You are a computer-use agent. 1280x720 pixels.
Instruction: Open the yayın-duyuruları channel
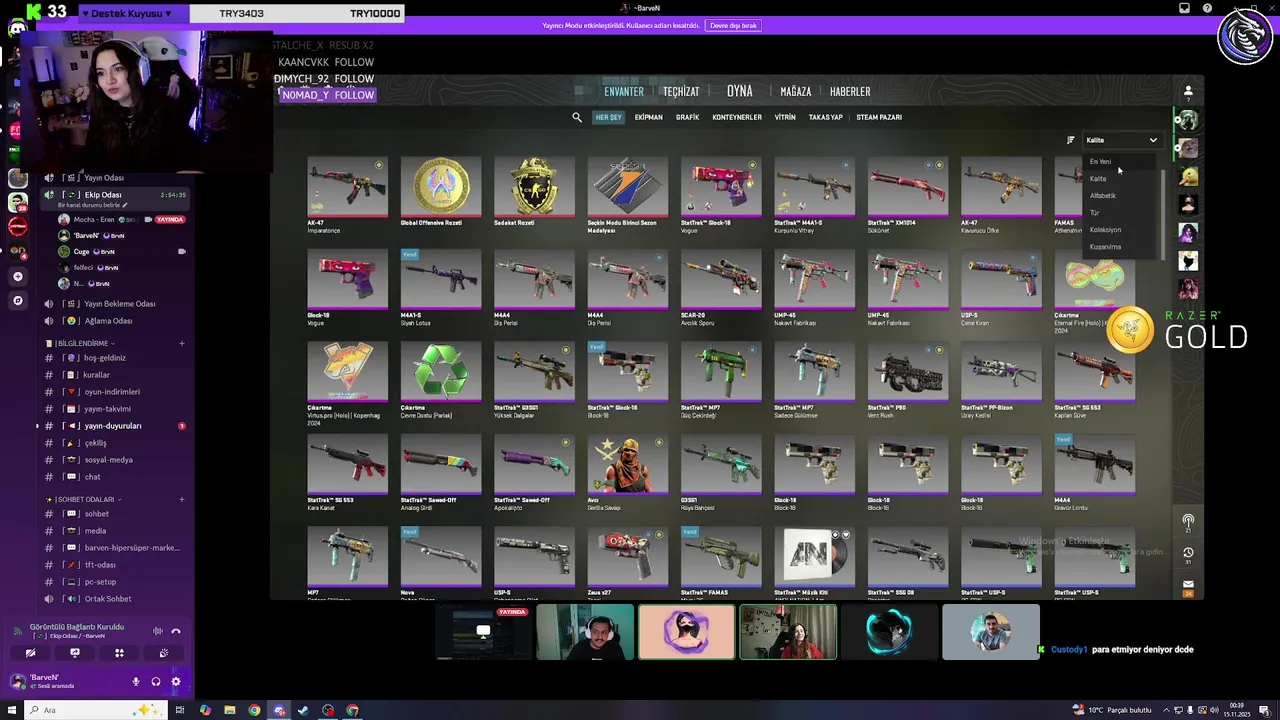[112, 426]
